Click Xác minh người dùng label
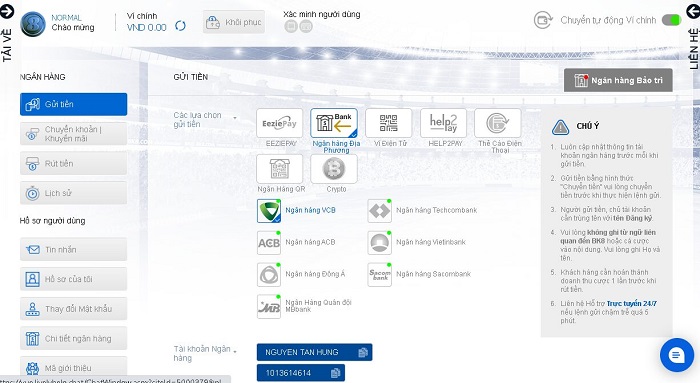This screenshot has height=383, width=700. [321, 14]
